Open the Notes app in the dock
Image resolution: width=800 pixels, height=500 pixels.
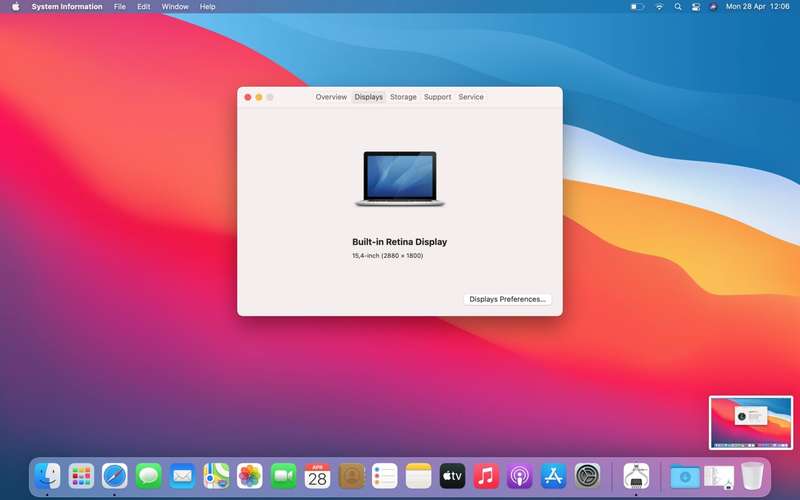click(418, 476)
